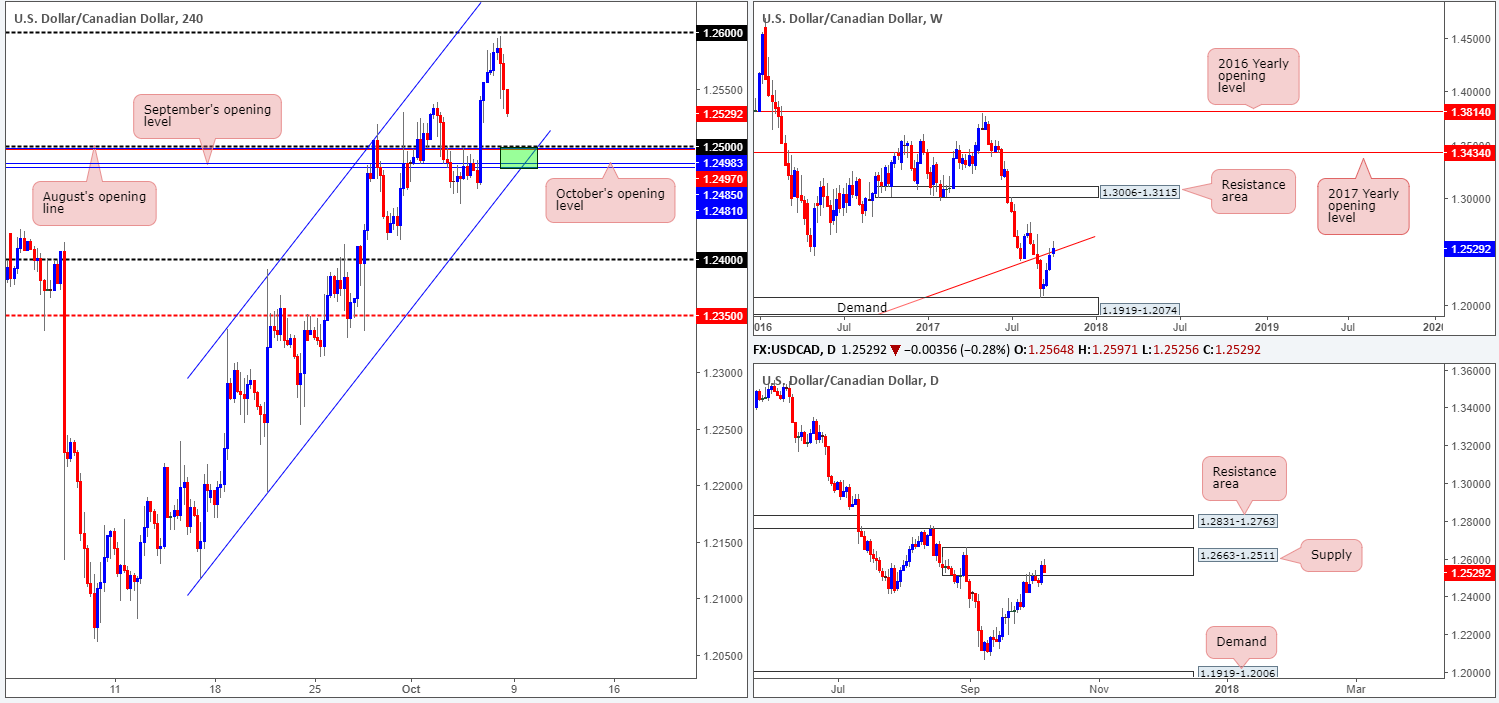Click the 1.36000 label on the daily axis
Image resolution: width=1499 pixels, height=703 pixels.
click(1471, 371)
